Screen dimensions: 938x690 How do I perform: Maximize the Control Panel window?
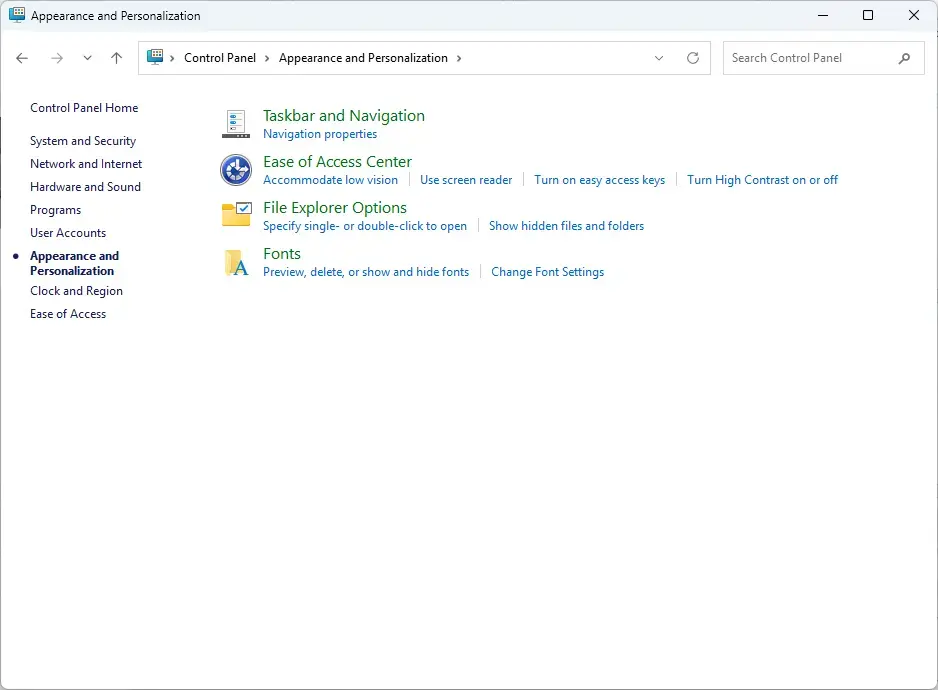click(x=868, y=15)
